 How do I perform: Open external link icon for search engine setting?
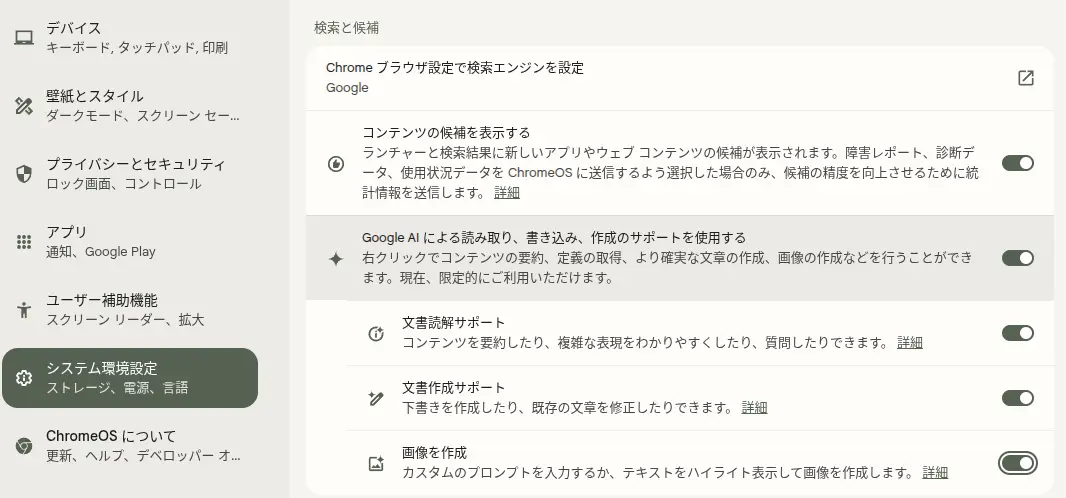click(x=1026, y=77)
